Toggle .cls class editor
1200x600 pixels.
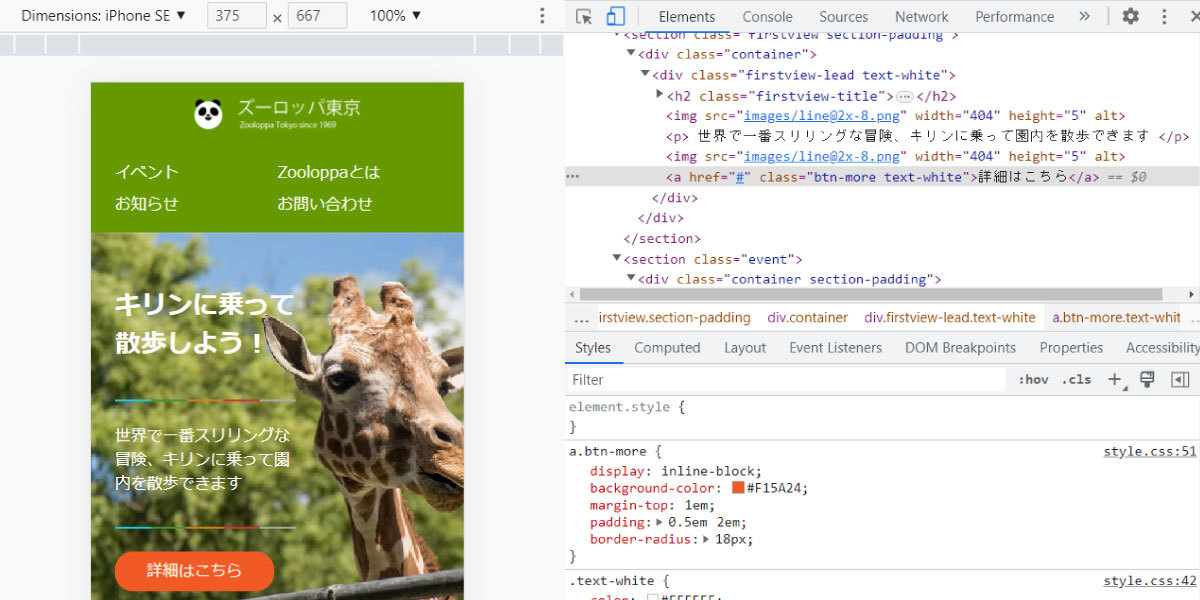(x=1077, y=380)
